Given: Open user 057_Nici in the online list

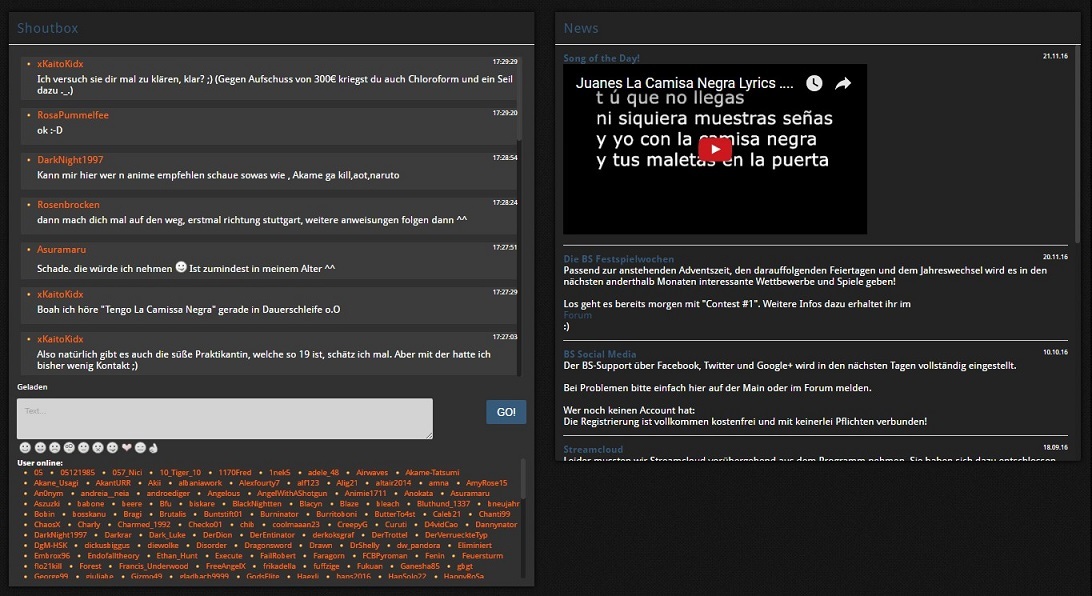Looking at the screenshot, I should pyautogui.click(x=127, y=472).
